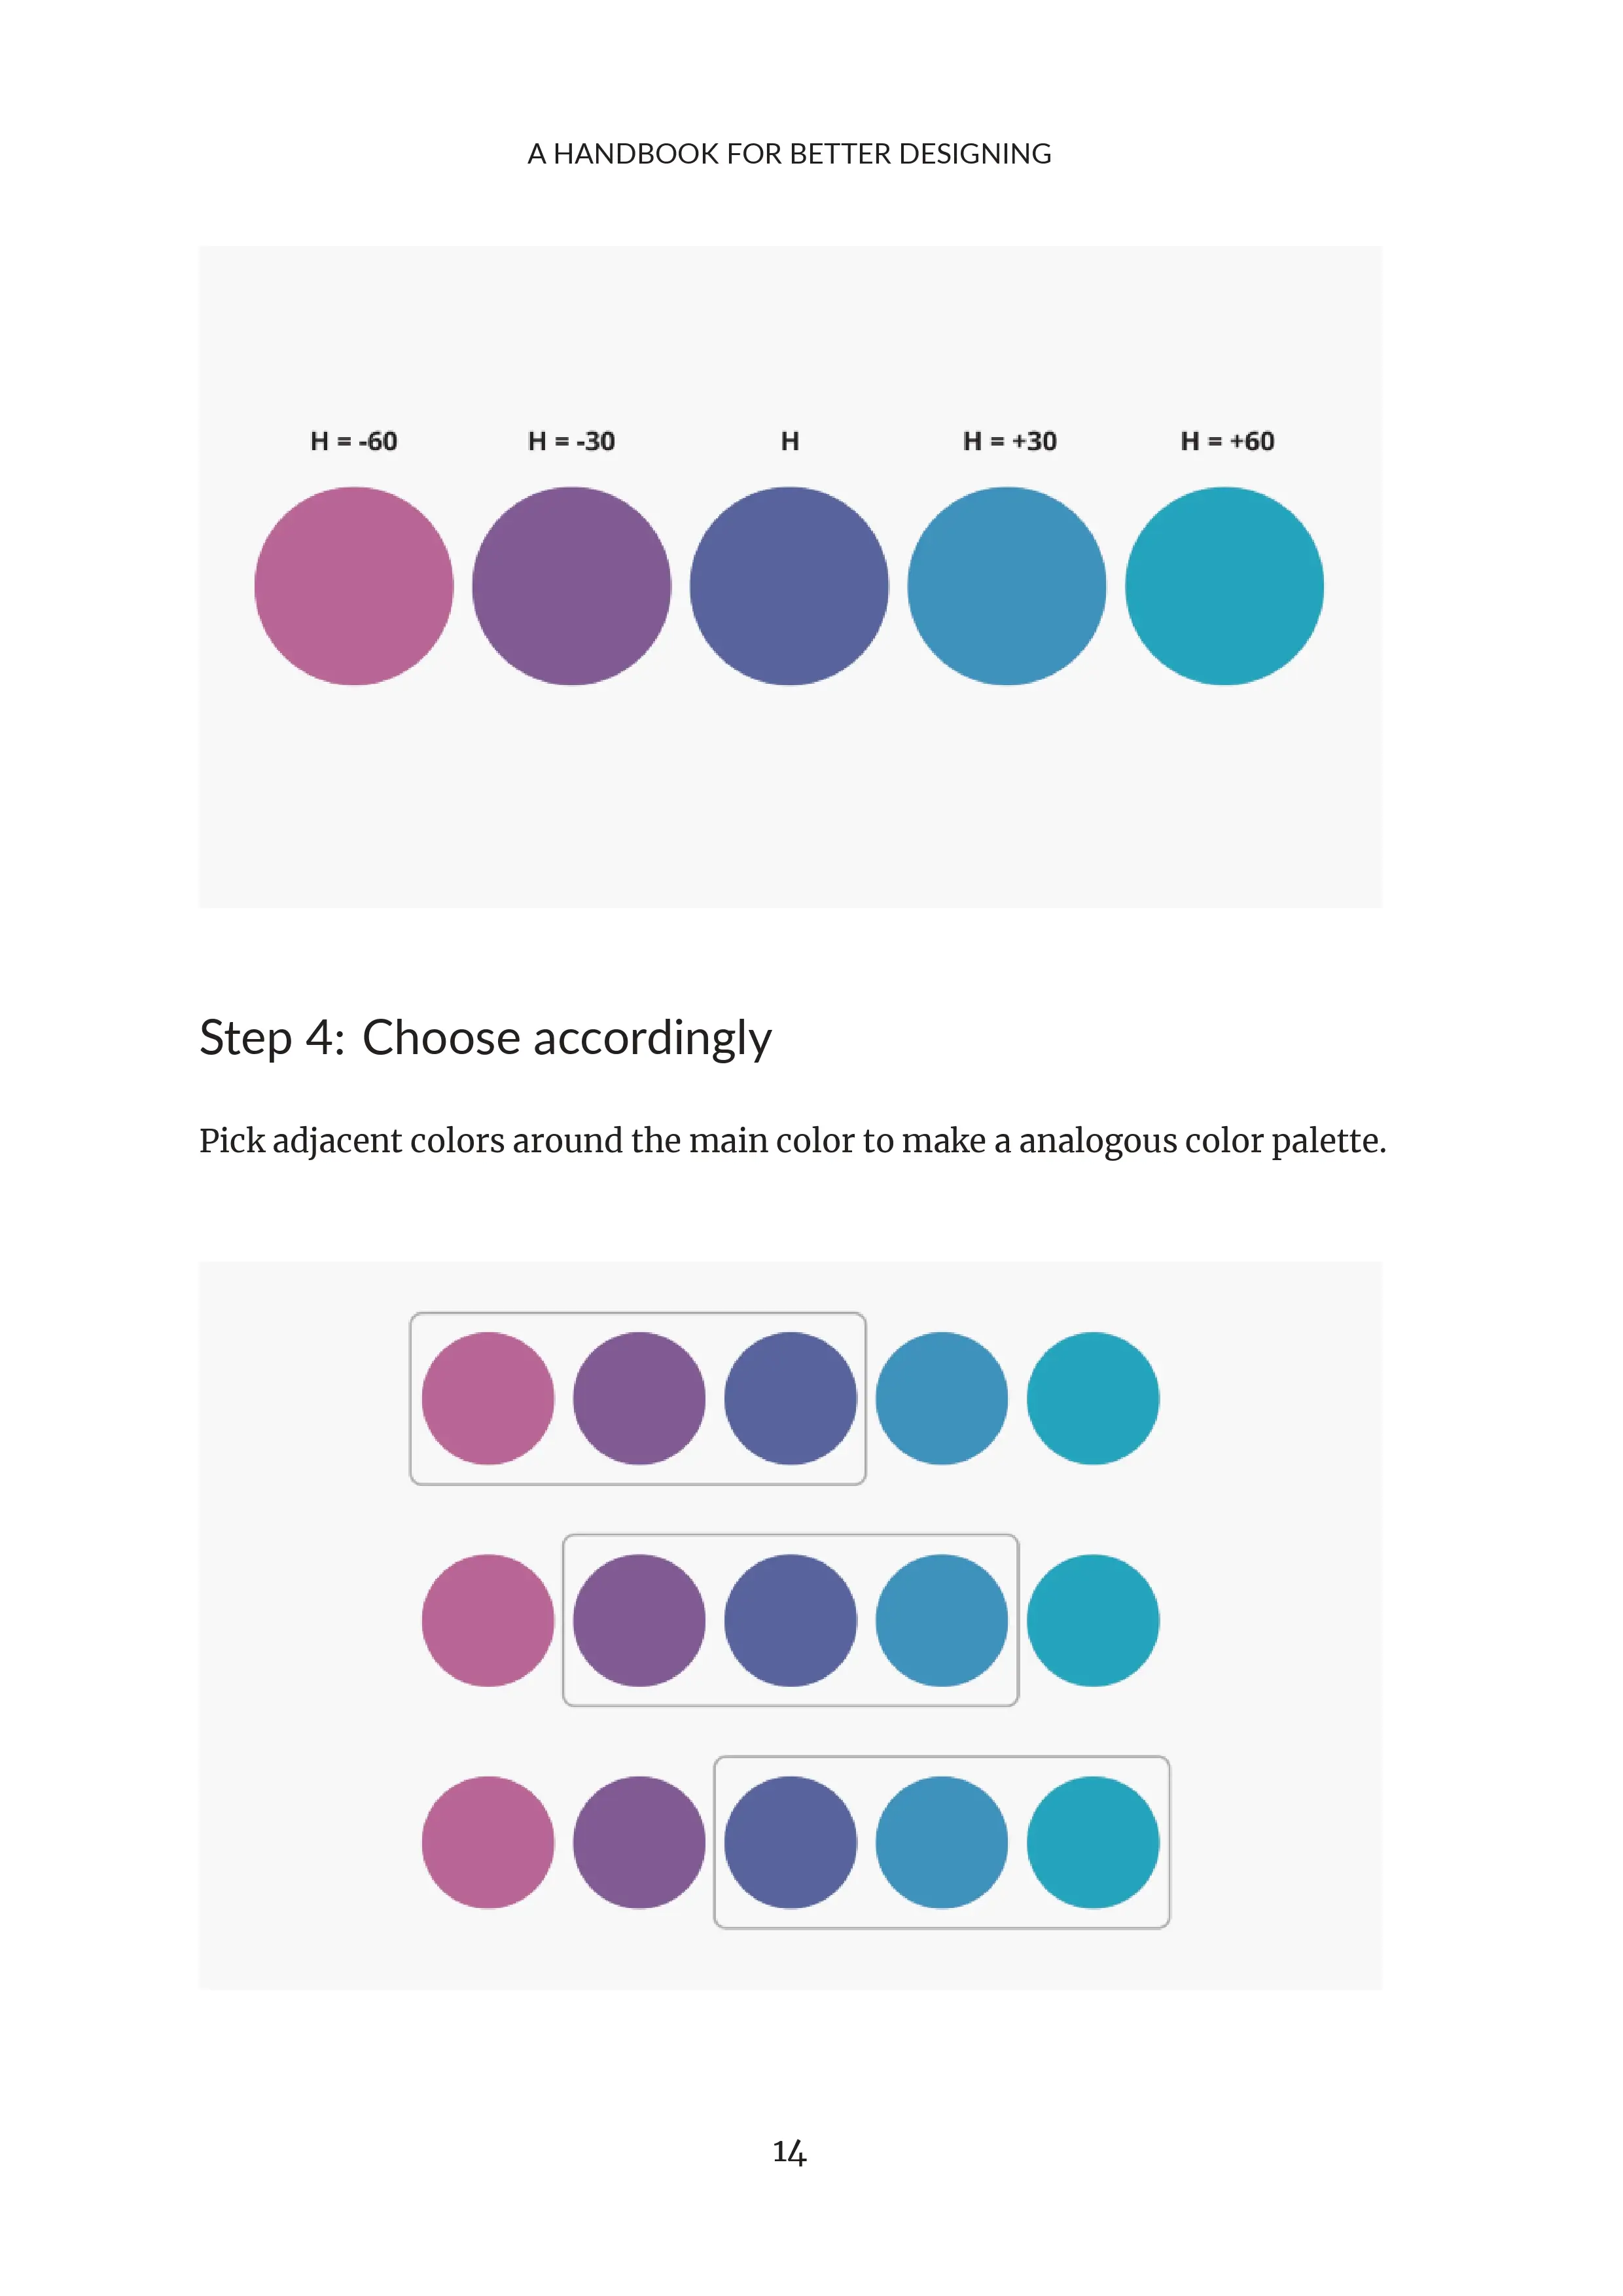This screenshot has width=1623, height=2296.
Task: Click the pink circle under H = -60
Action: [x=354, y=586]
